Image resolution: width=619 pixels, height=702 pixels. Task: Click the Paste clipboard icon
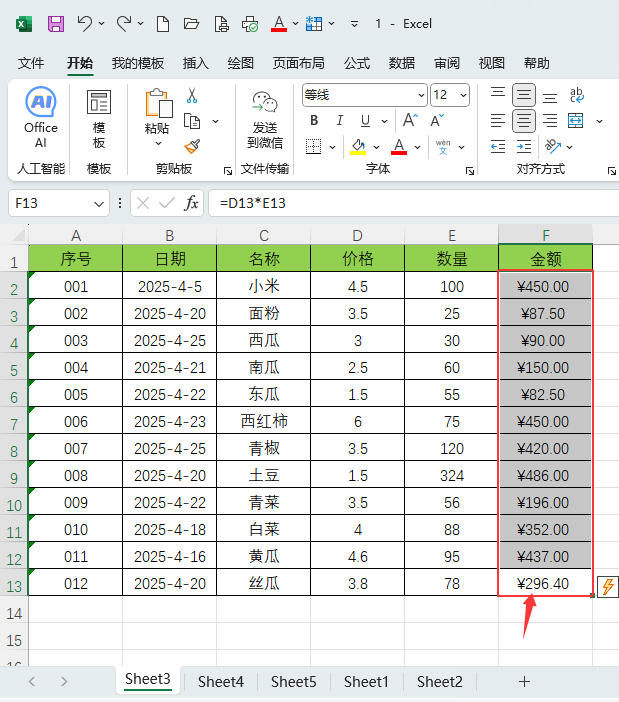tap(158, 103)
